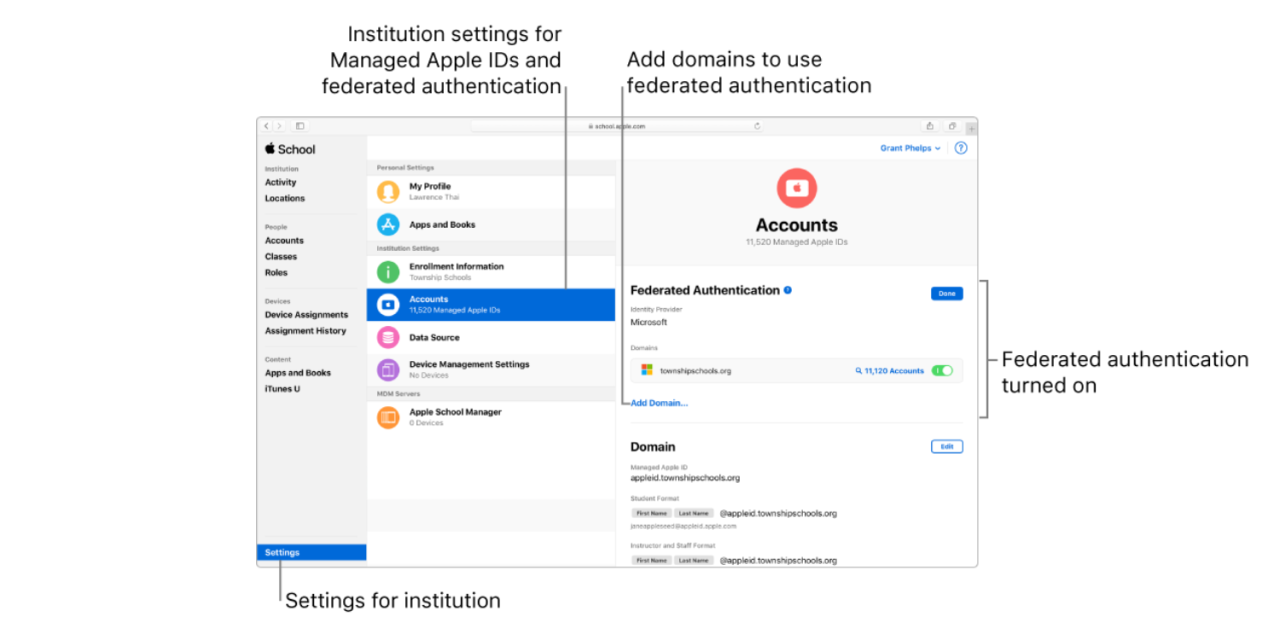The height and width of the screenshot is (640, 1280).
Task: Edit the Domain settings
Action: (x=946, y=447)
